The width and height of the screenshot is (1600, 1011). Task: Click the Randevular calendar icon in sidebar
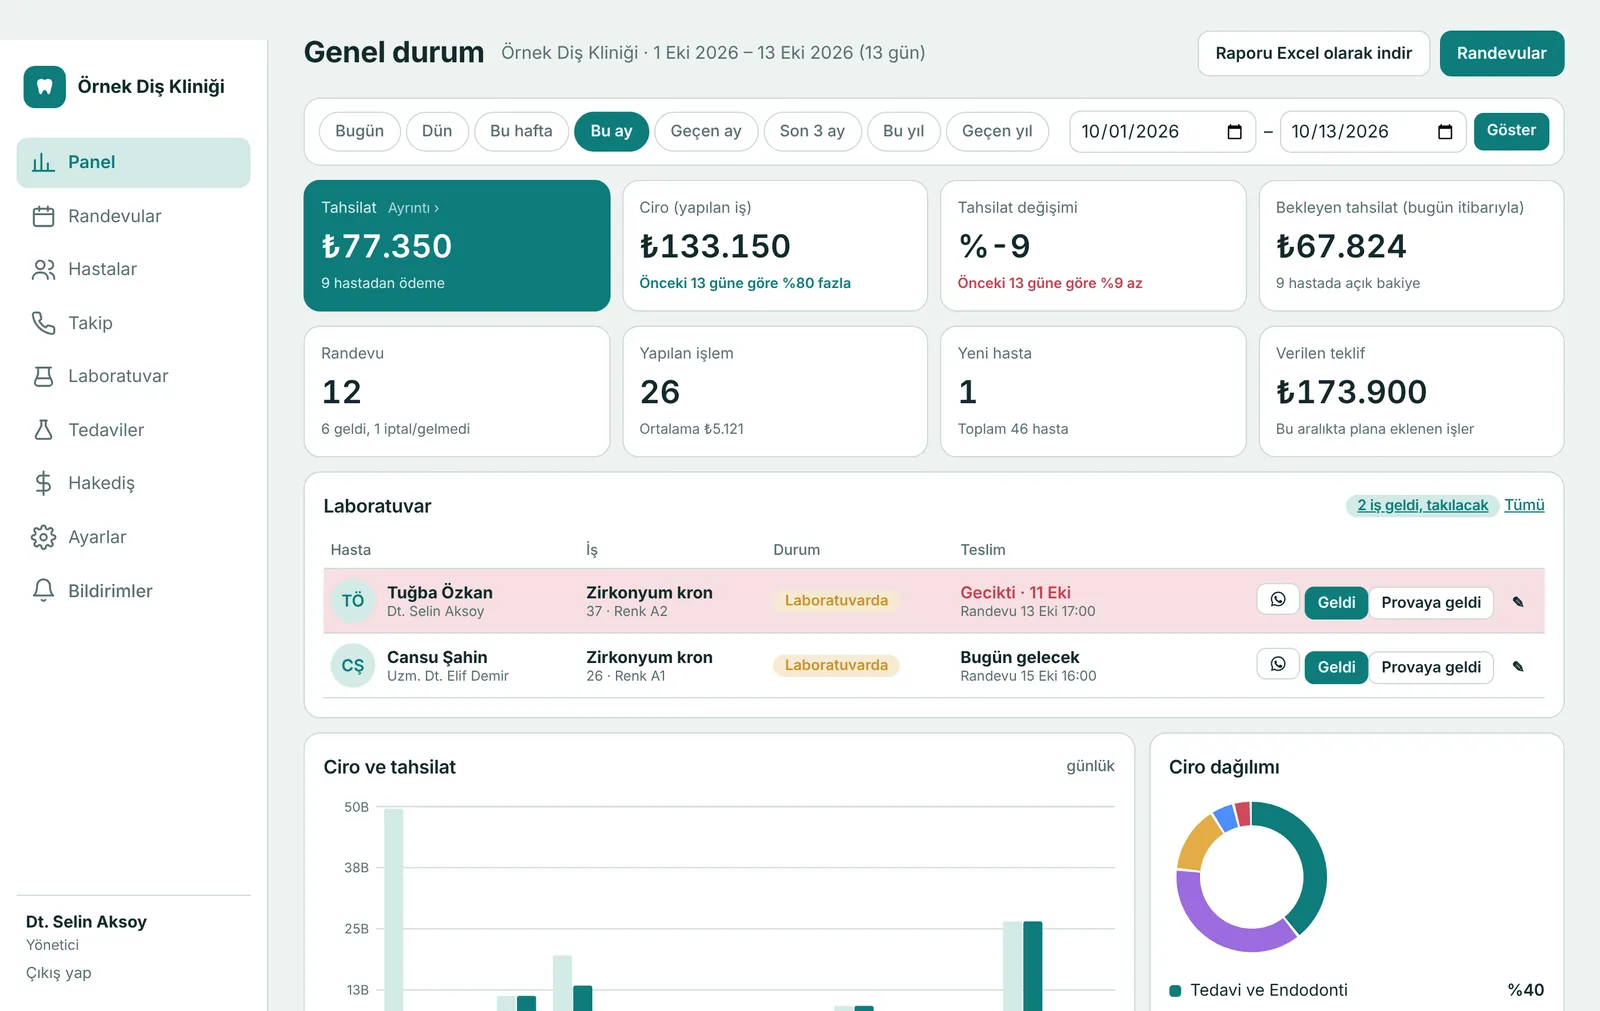(x=43, y=216)
